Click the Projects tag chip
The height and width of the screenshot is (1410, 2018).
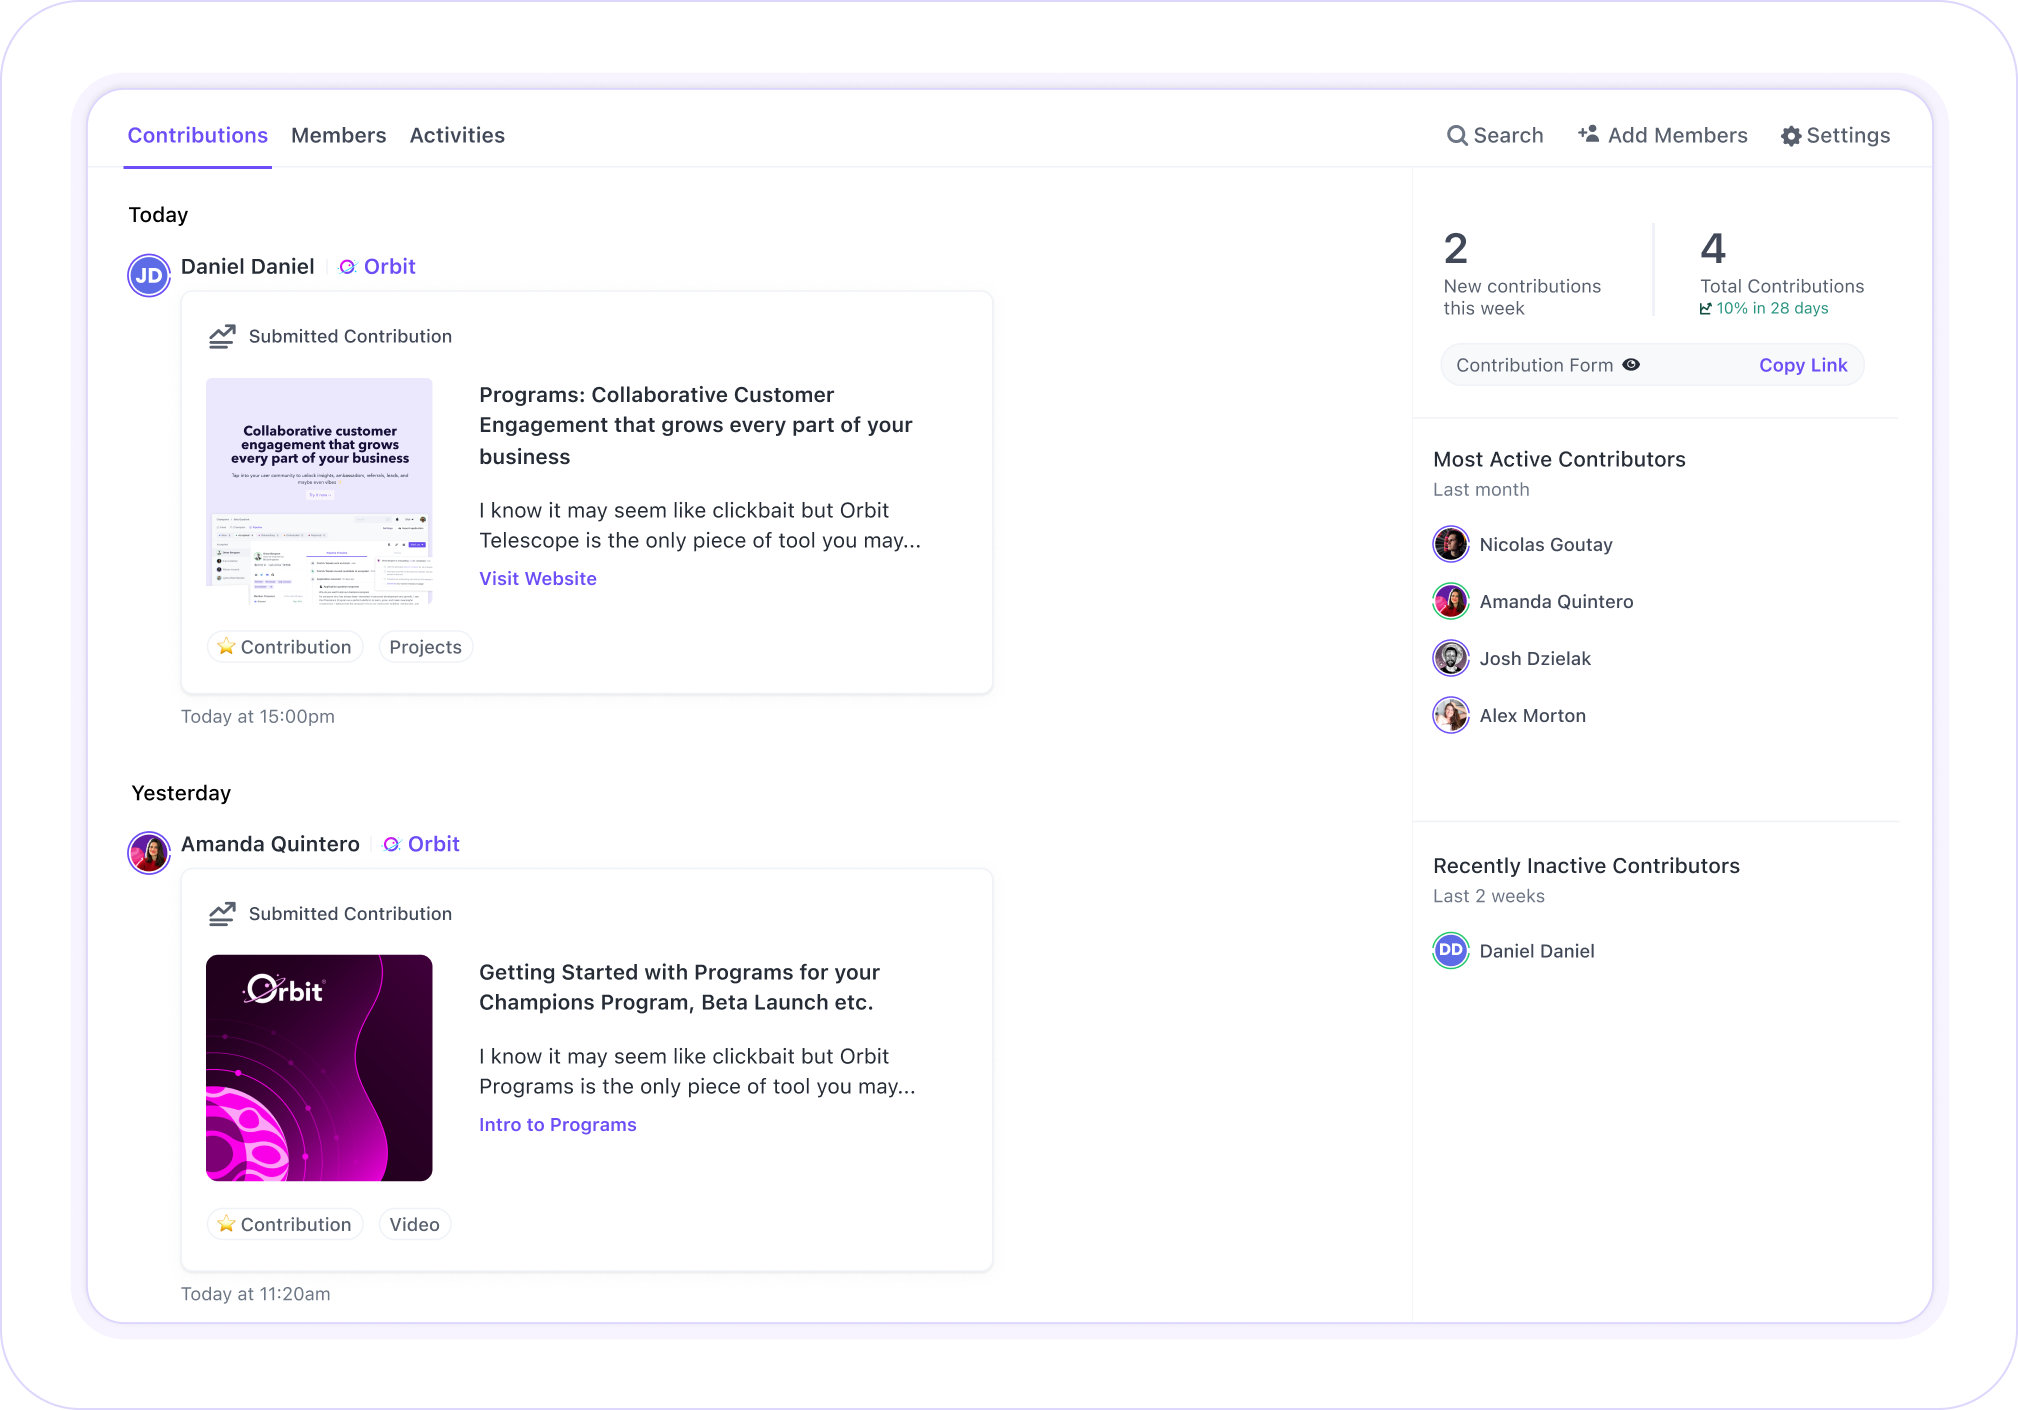(x=425, y=648)
